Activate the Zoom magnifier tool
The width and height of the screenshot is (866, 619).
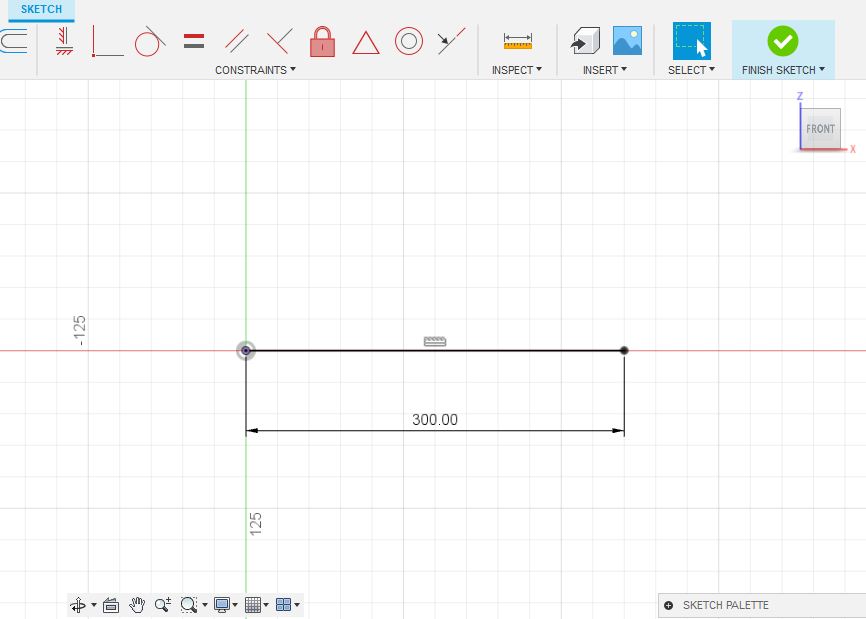point(163,605)
